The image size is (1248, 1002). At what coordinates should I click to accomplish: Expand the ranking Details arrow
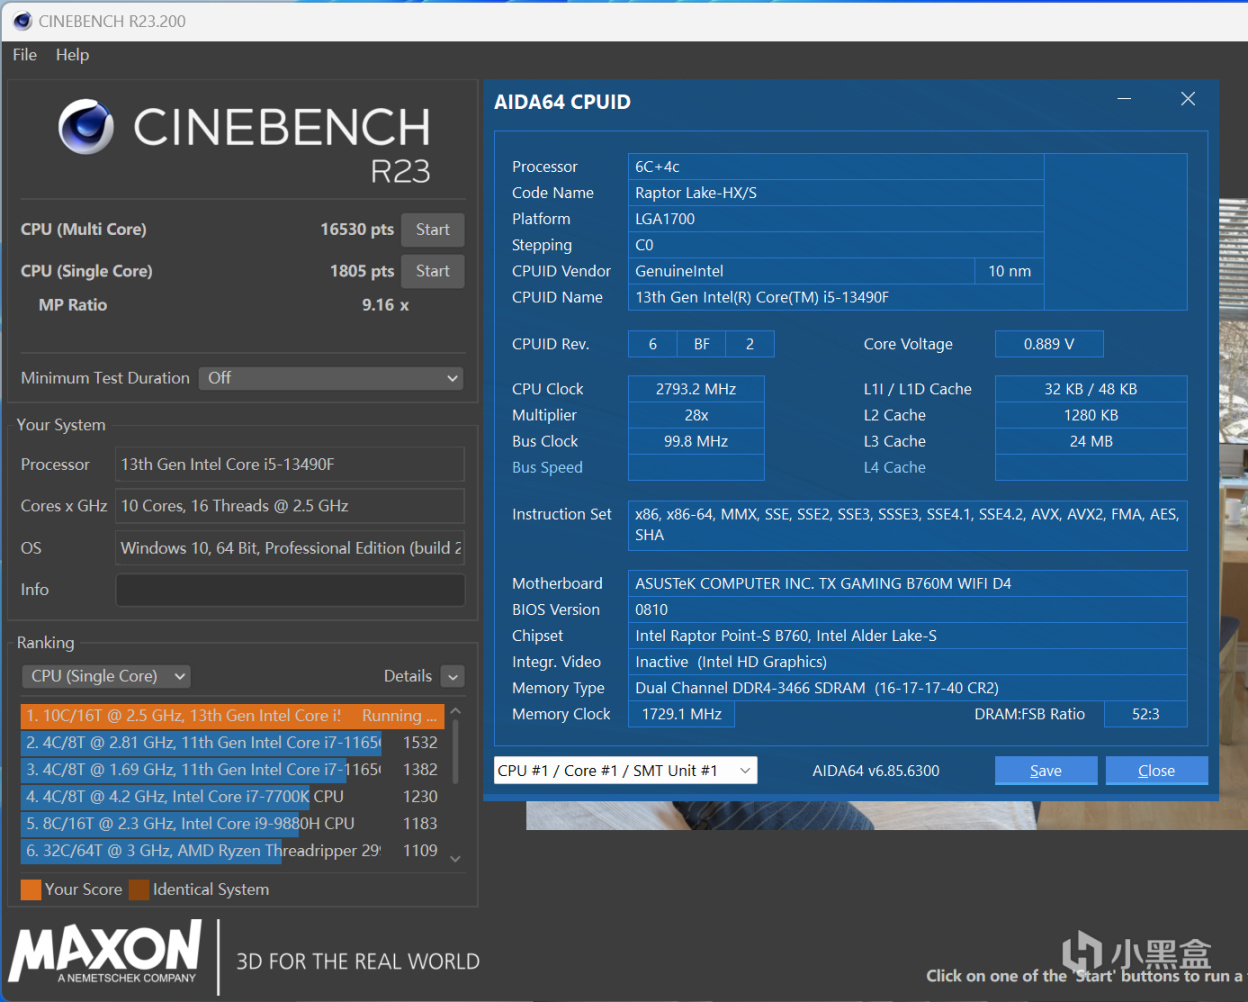pos(453,677)
